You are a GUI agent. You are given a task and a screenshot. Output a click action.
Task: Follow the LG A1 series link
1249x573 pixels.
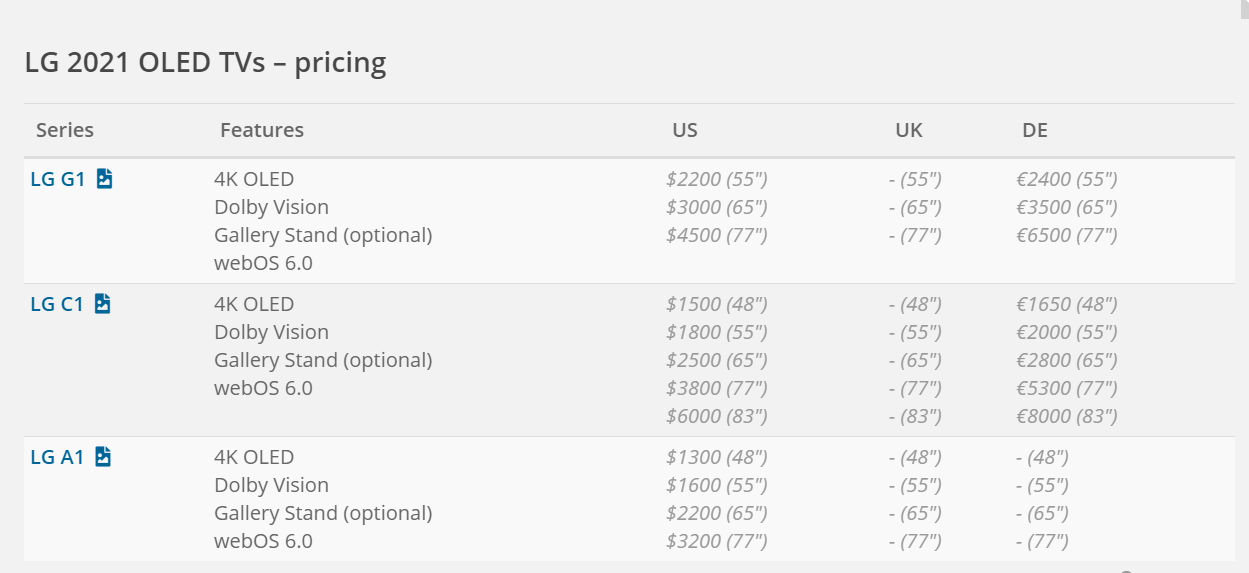(x=57, y=458)
